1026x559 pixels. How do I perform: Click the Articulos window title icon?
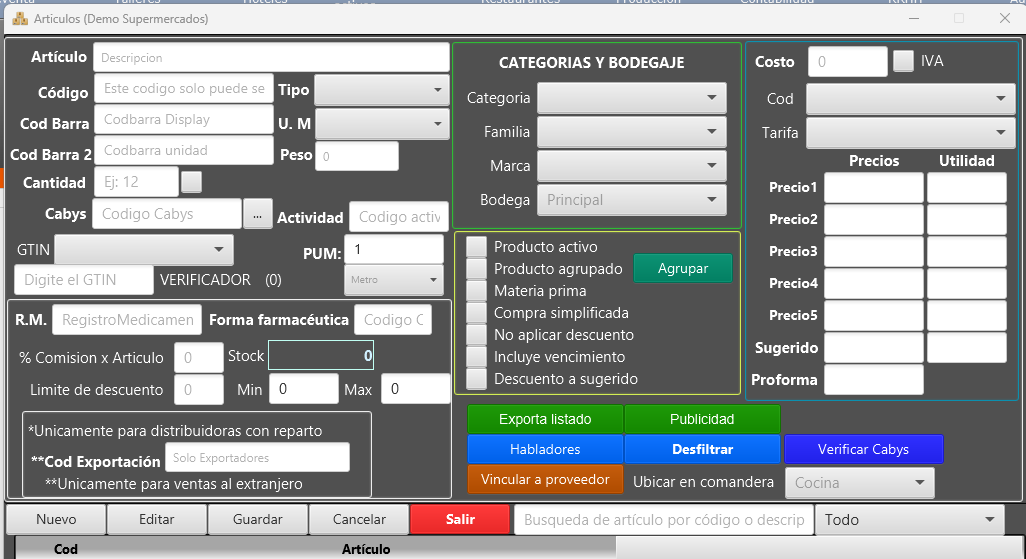(20, 19)
